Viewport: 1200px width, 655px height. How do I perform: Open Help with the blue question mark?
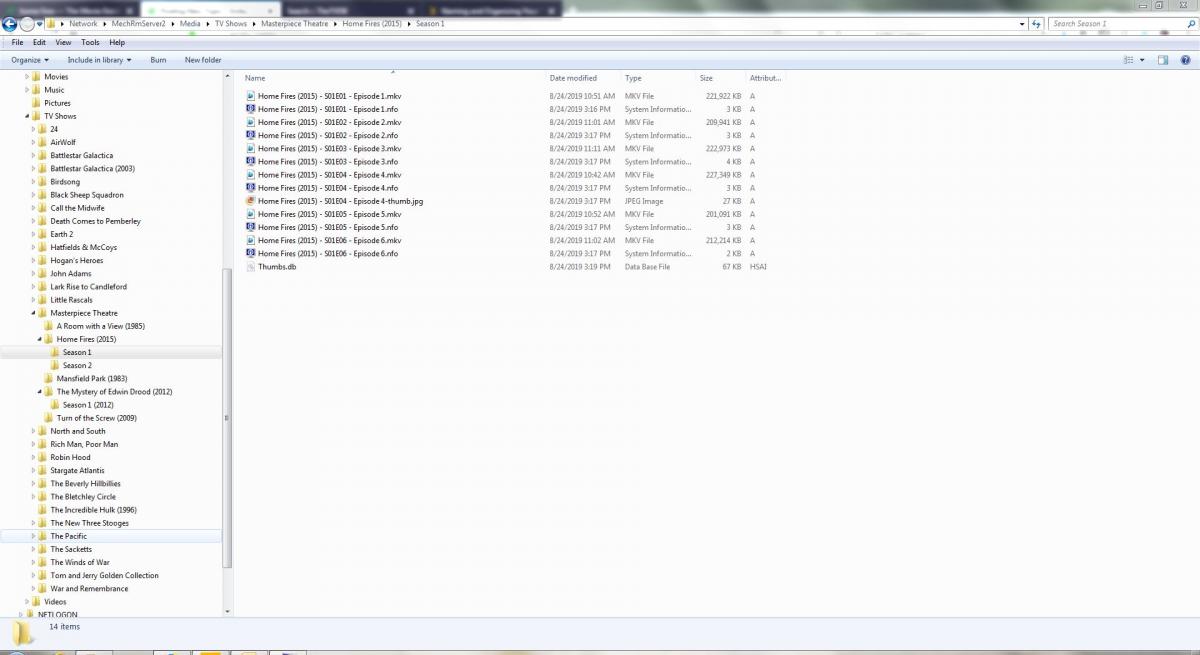point(1187,60)
